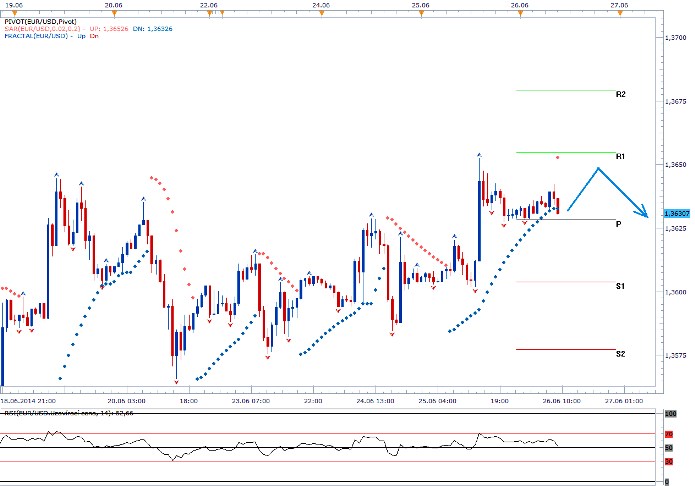This screenshot has width=695, height=486.
Task: Click the 1,3675 price axis label
Action: (x=676, y=101)
